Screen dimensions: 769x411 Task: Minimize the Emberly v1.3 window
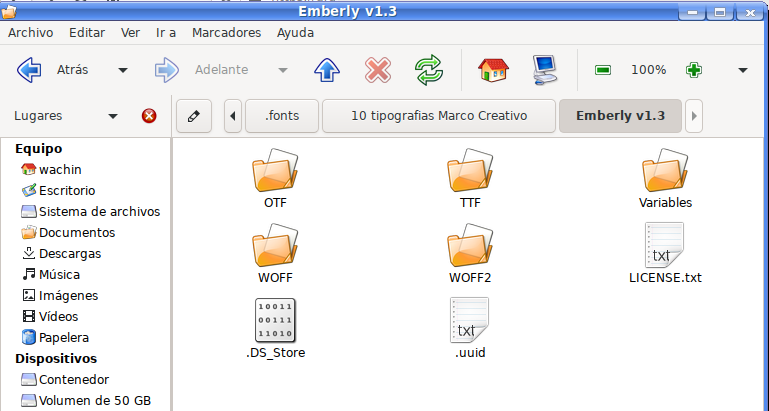692,12
